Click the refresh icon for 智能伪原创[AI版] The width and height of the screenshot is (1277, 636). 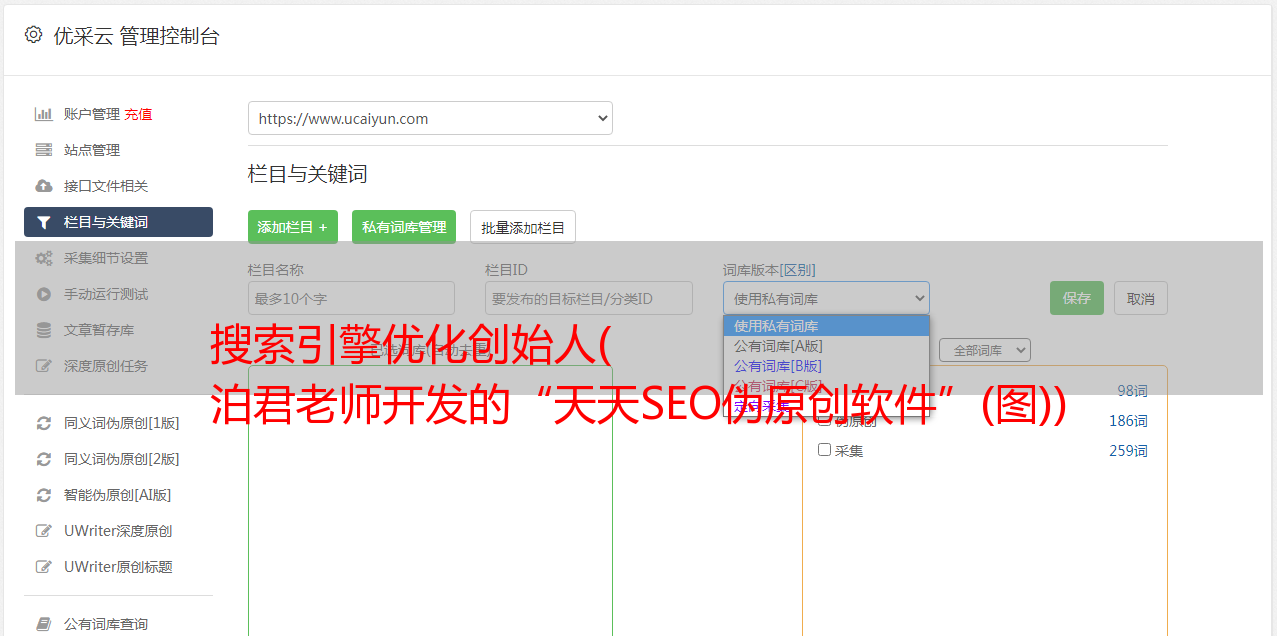[44, 495]
